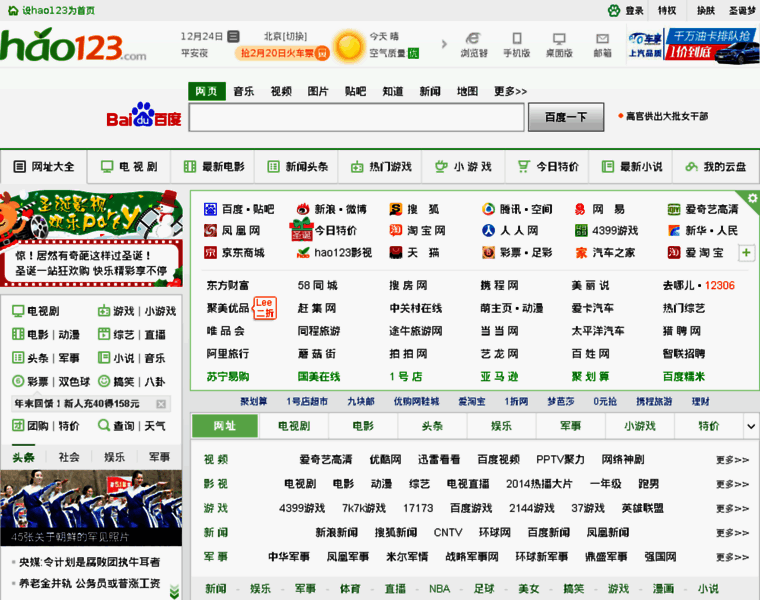
Task: Click the green plus add-site button
Action: coord(746,253)
